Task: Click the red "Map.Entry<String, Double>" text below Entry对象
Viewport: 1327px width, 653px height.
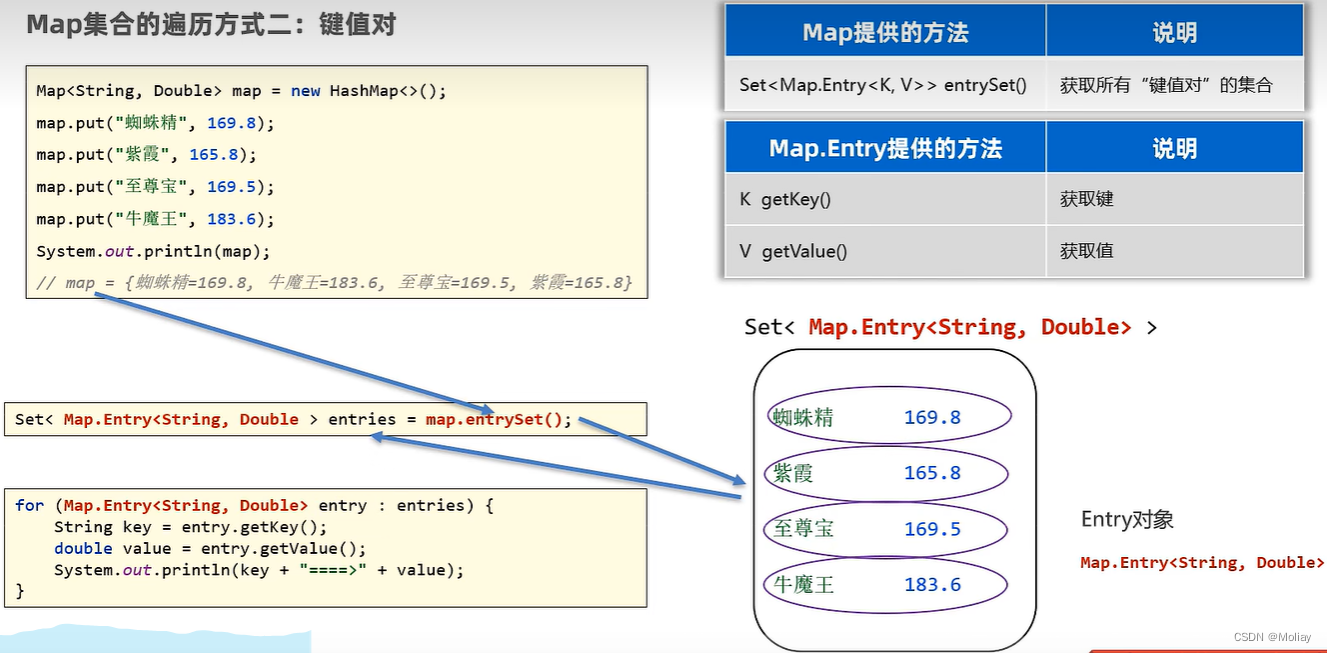Action: 1202,563
